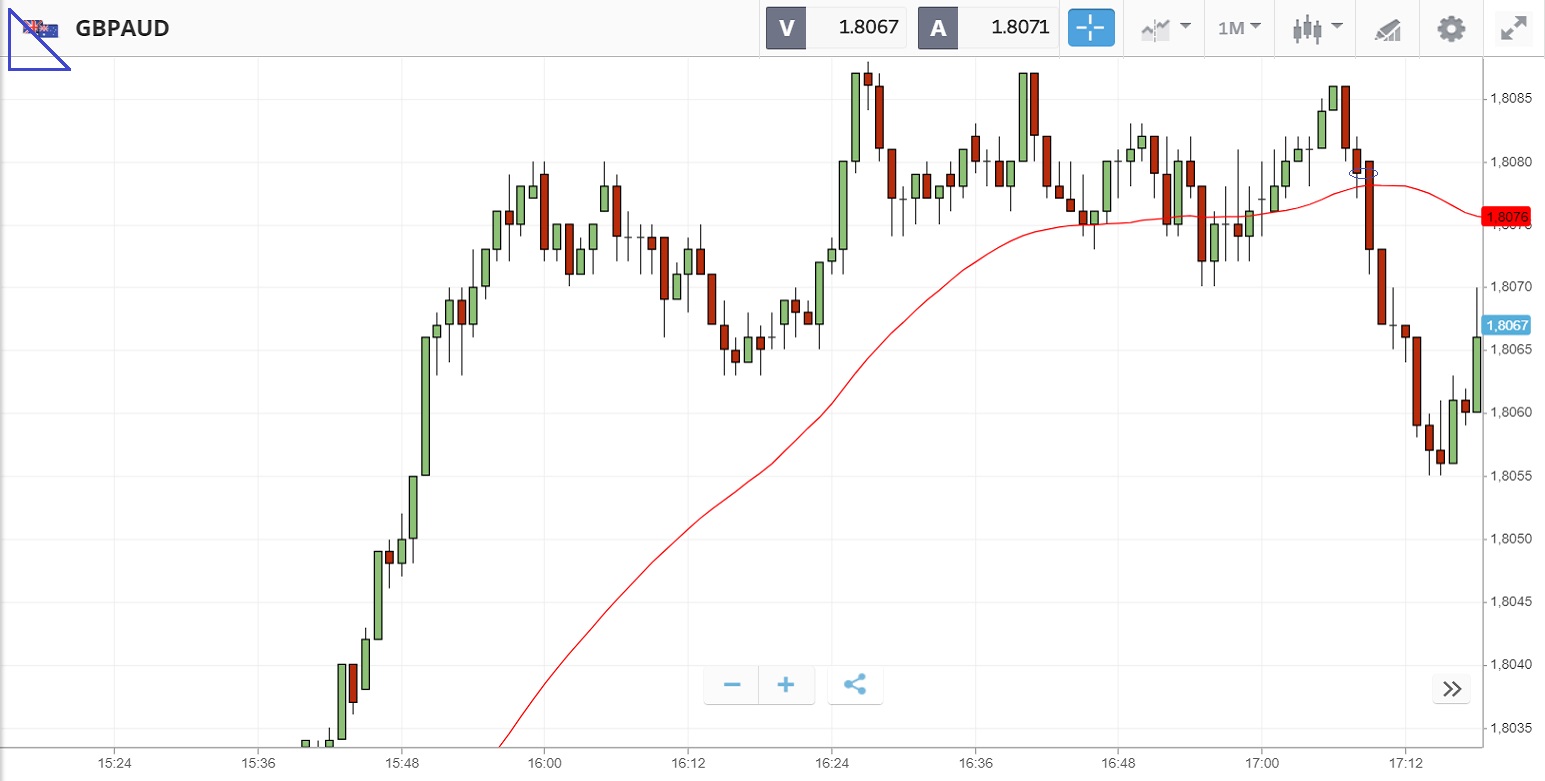
Task: Click the small circle marker on the chart
Action: (x=1363, y=173)
